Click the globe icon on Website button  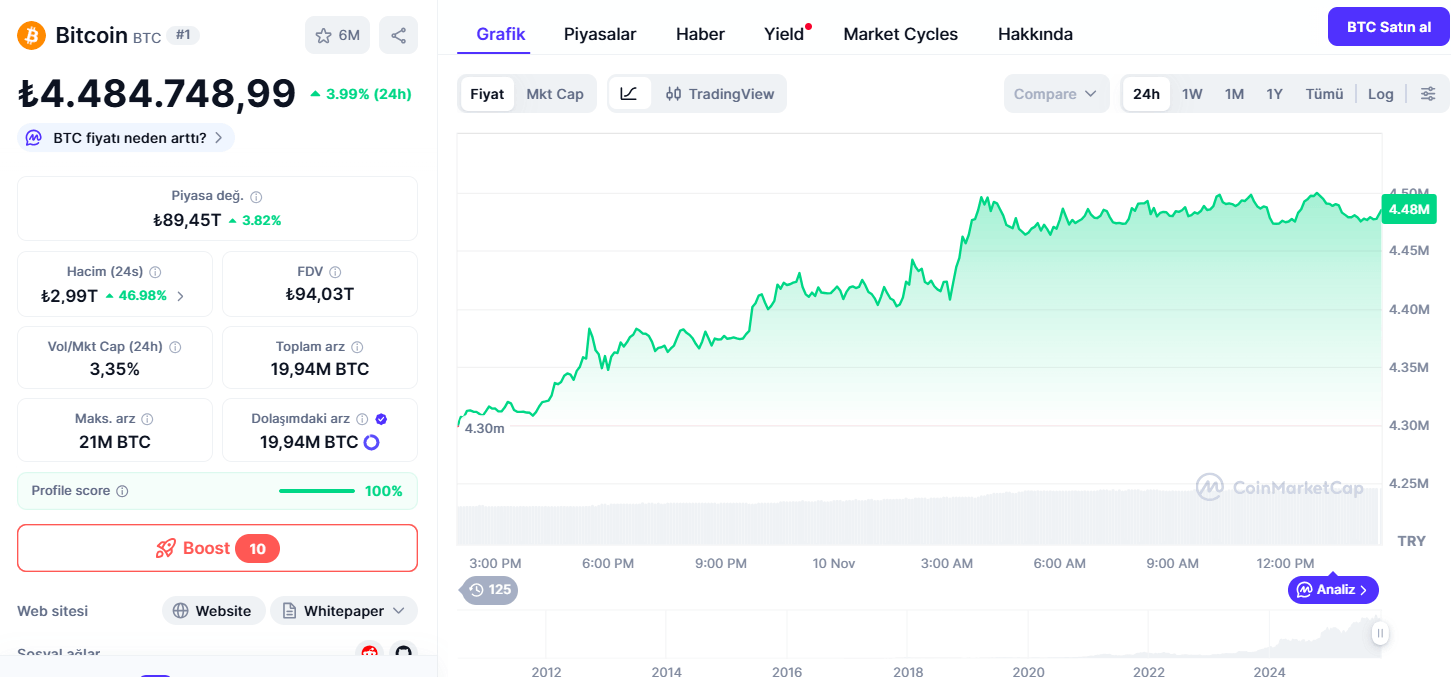click(x=181, y=611)
